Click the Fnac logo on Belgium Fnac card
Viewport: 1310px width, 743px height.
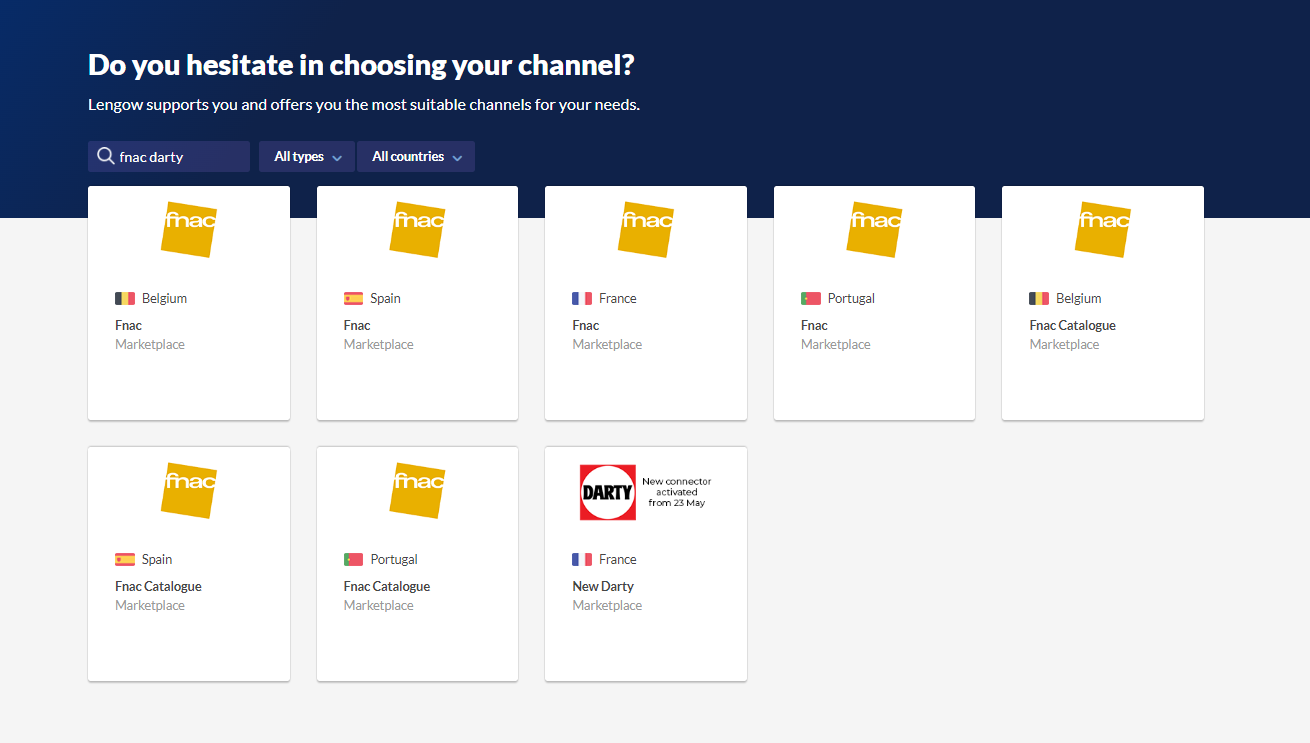click(x=189, y=229)
